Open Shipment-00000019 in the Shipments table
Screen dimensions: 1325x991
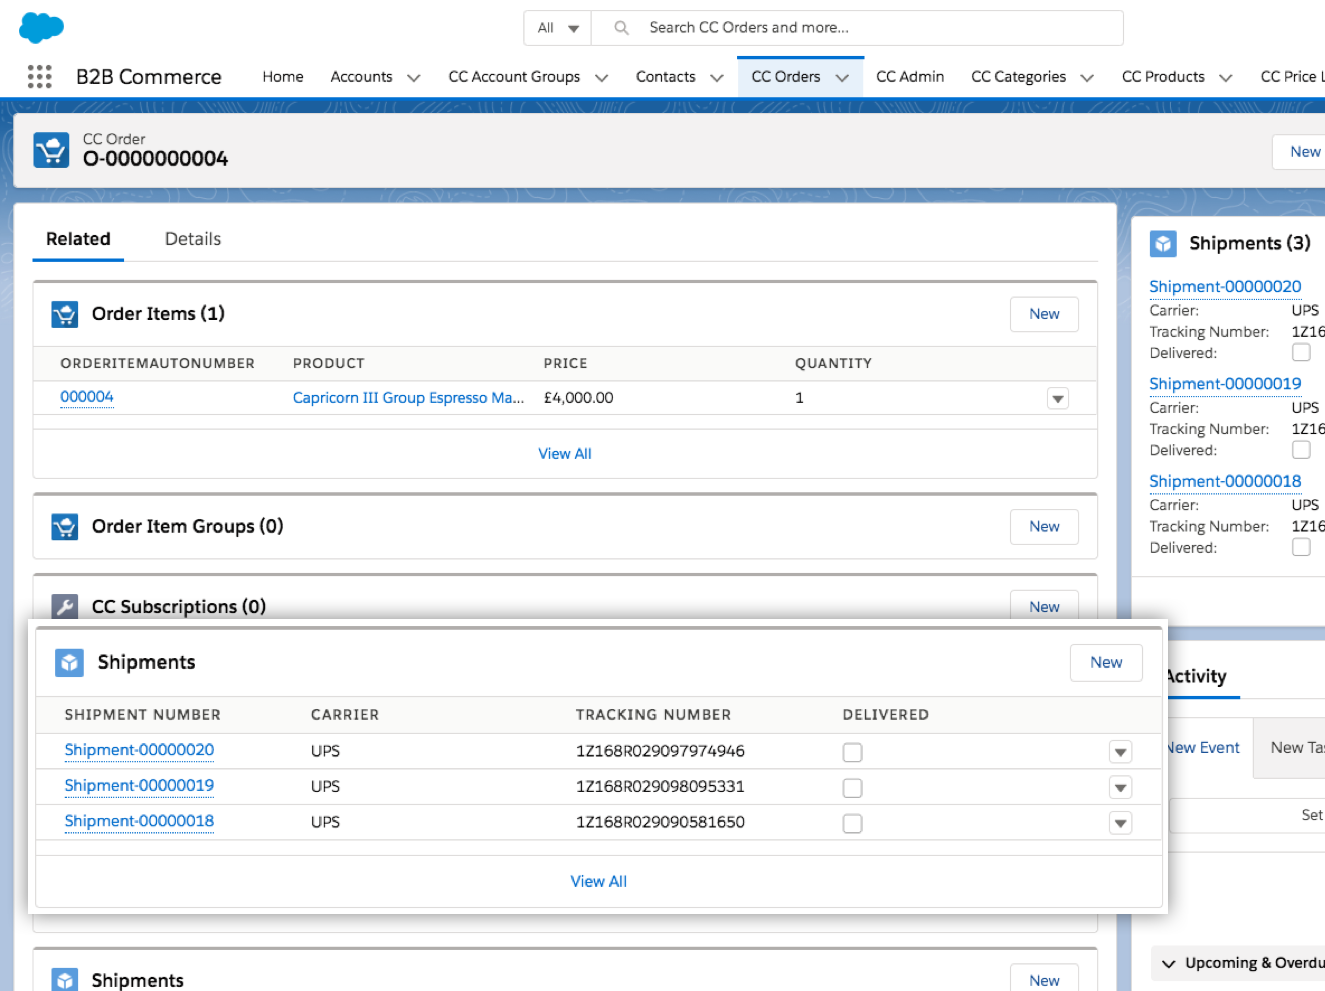click(x=139, y=786)
